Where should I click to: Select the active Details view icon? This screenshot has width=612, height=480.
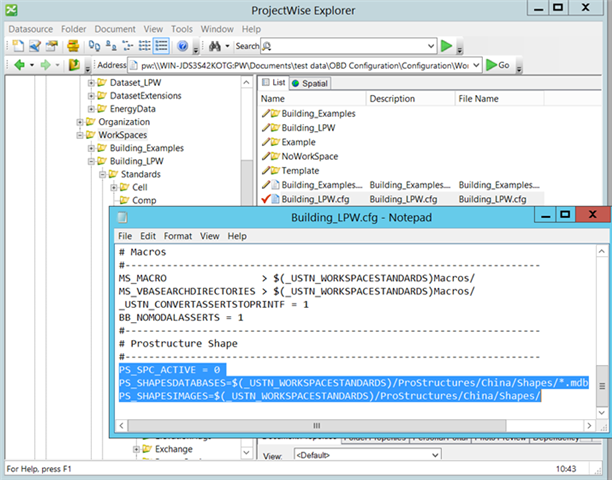pyautogui.click(x=161, y=46)
